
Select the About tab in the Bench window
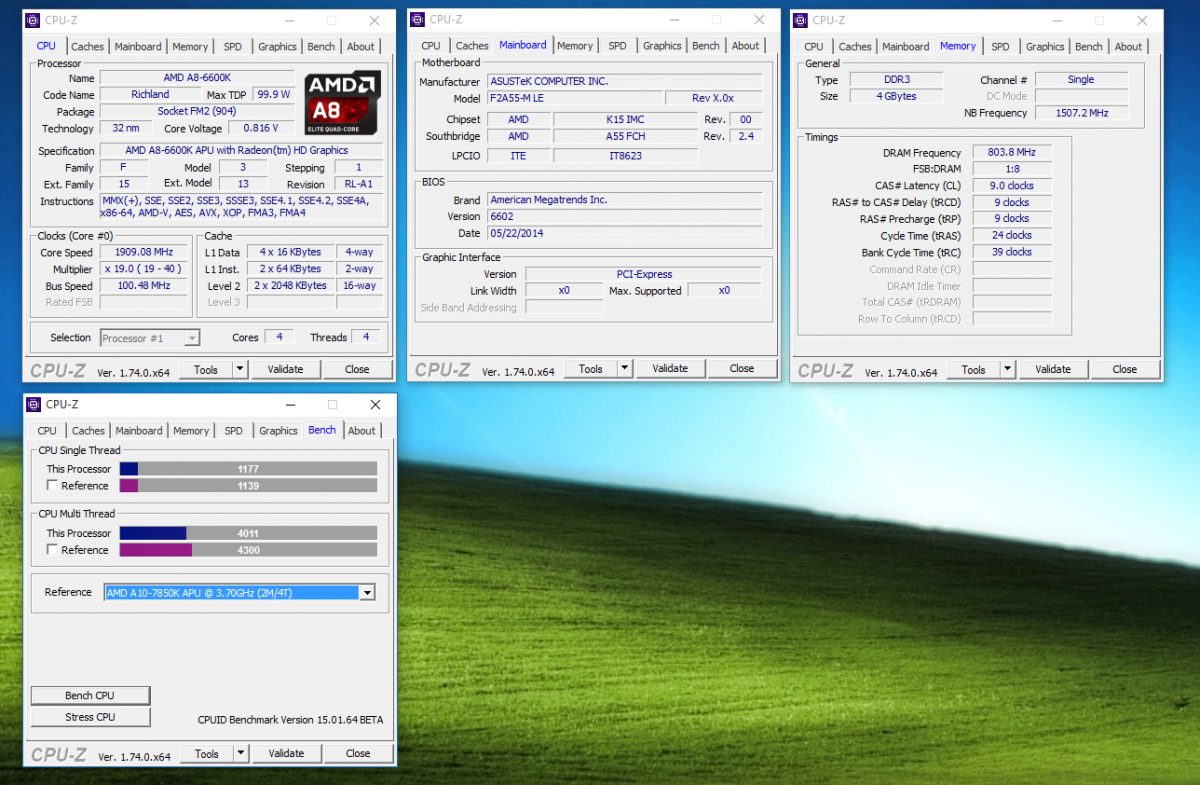click(x=362, y=431)
